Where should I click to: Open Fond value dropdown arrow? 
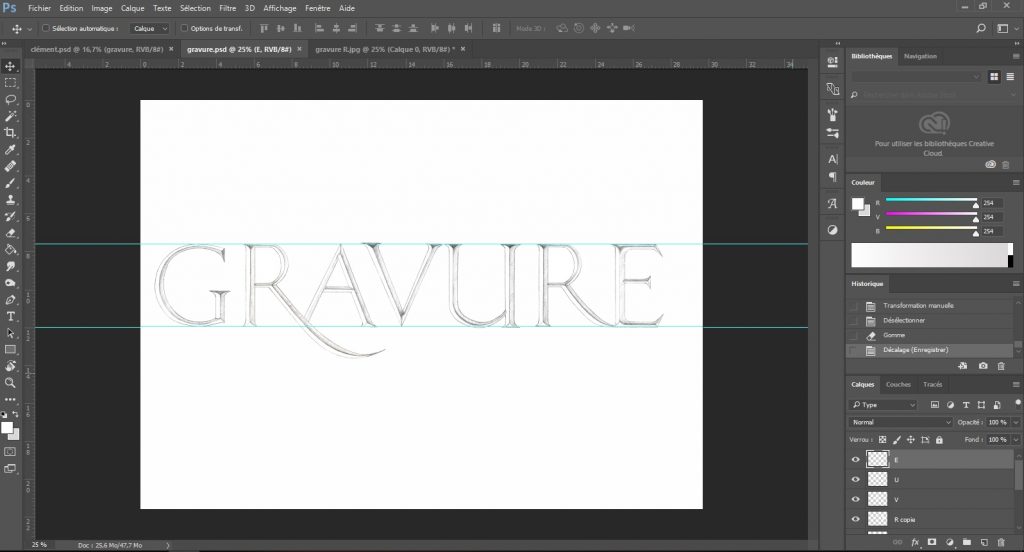(1015, 440)
